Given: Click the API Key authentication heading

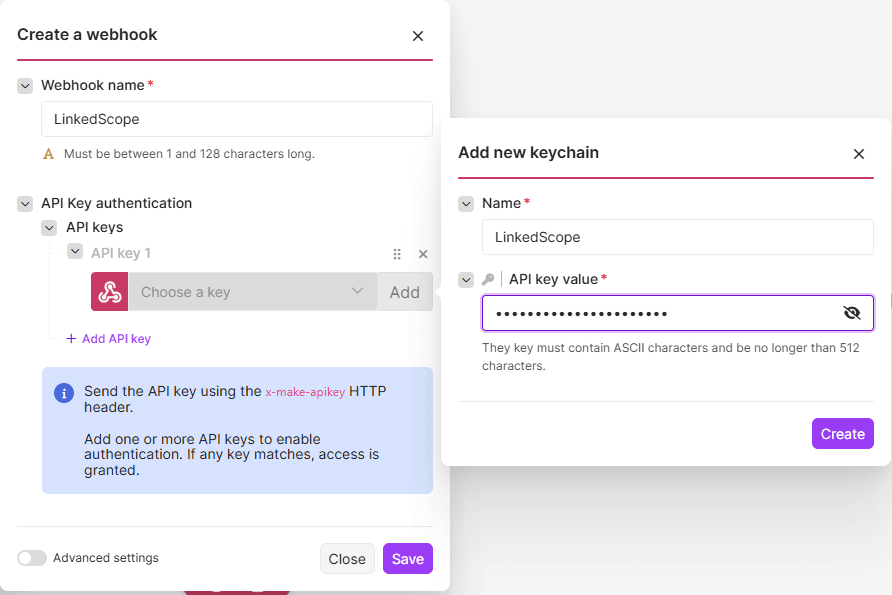Looking at the screenshot, I should pos(117,203).
